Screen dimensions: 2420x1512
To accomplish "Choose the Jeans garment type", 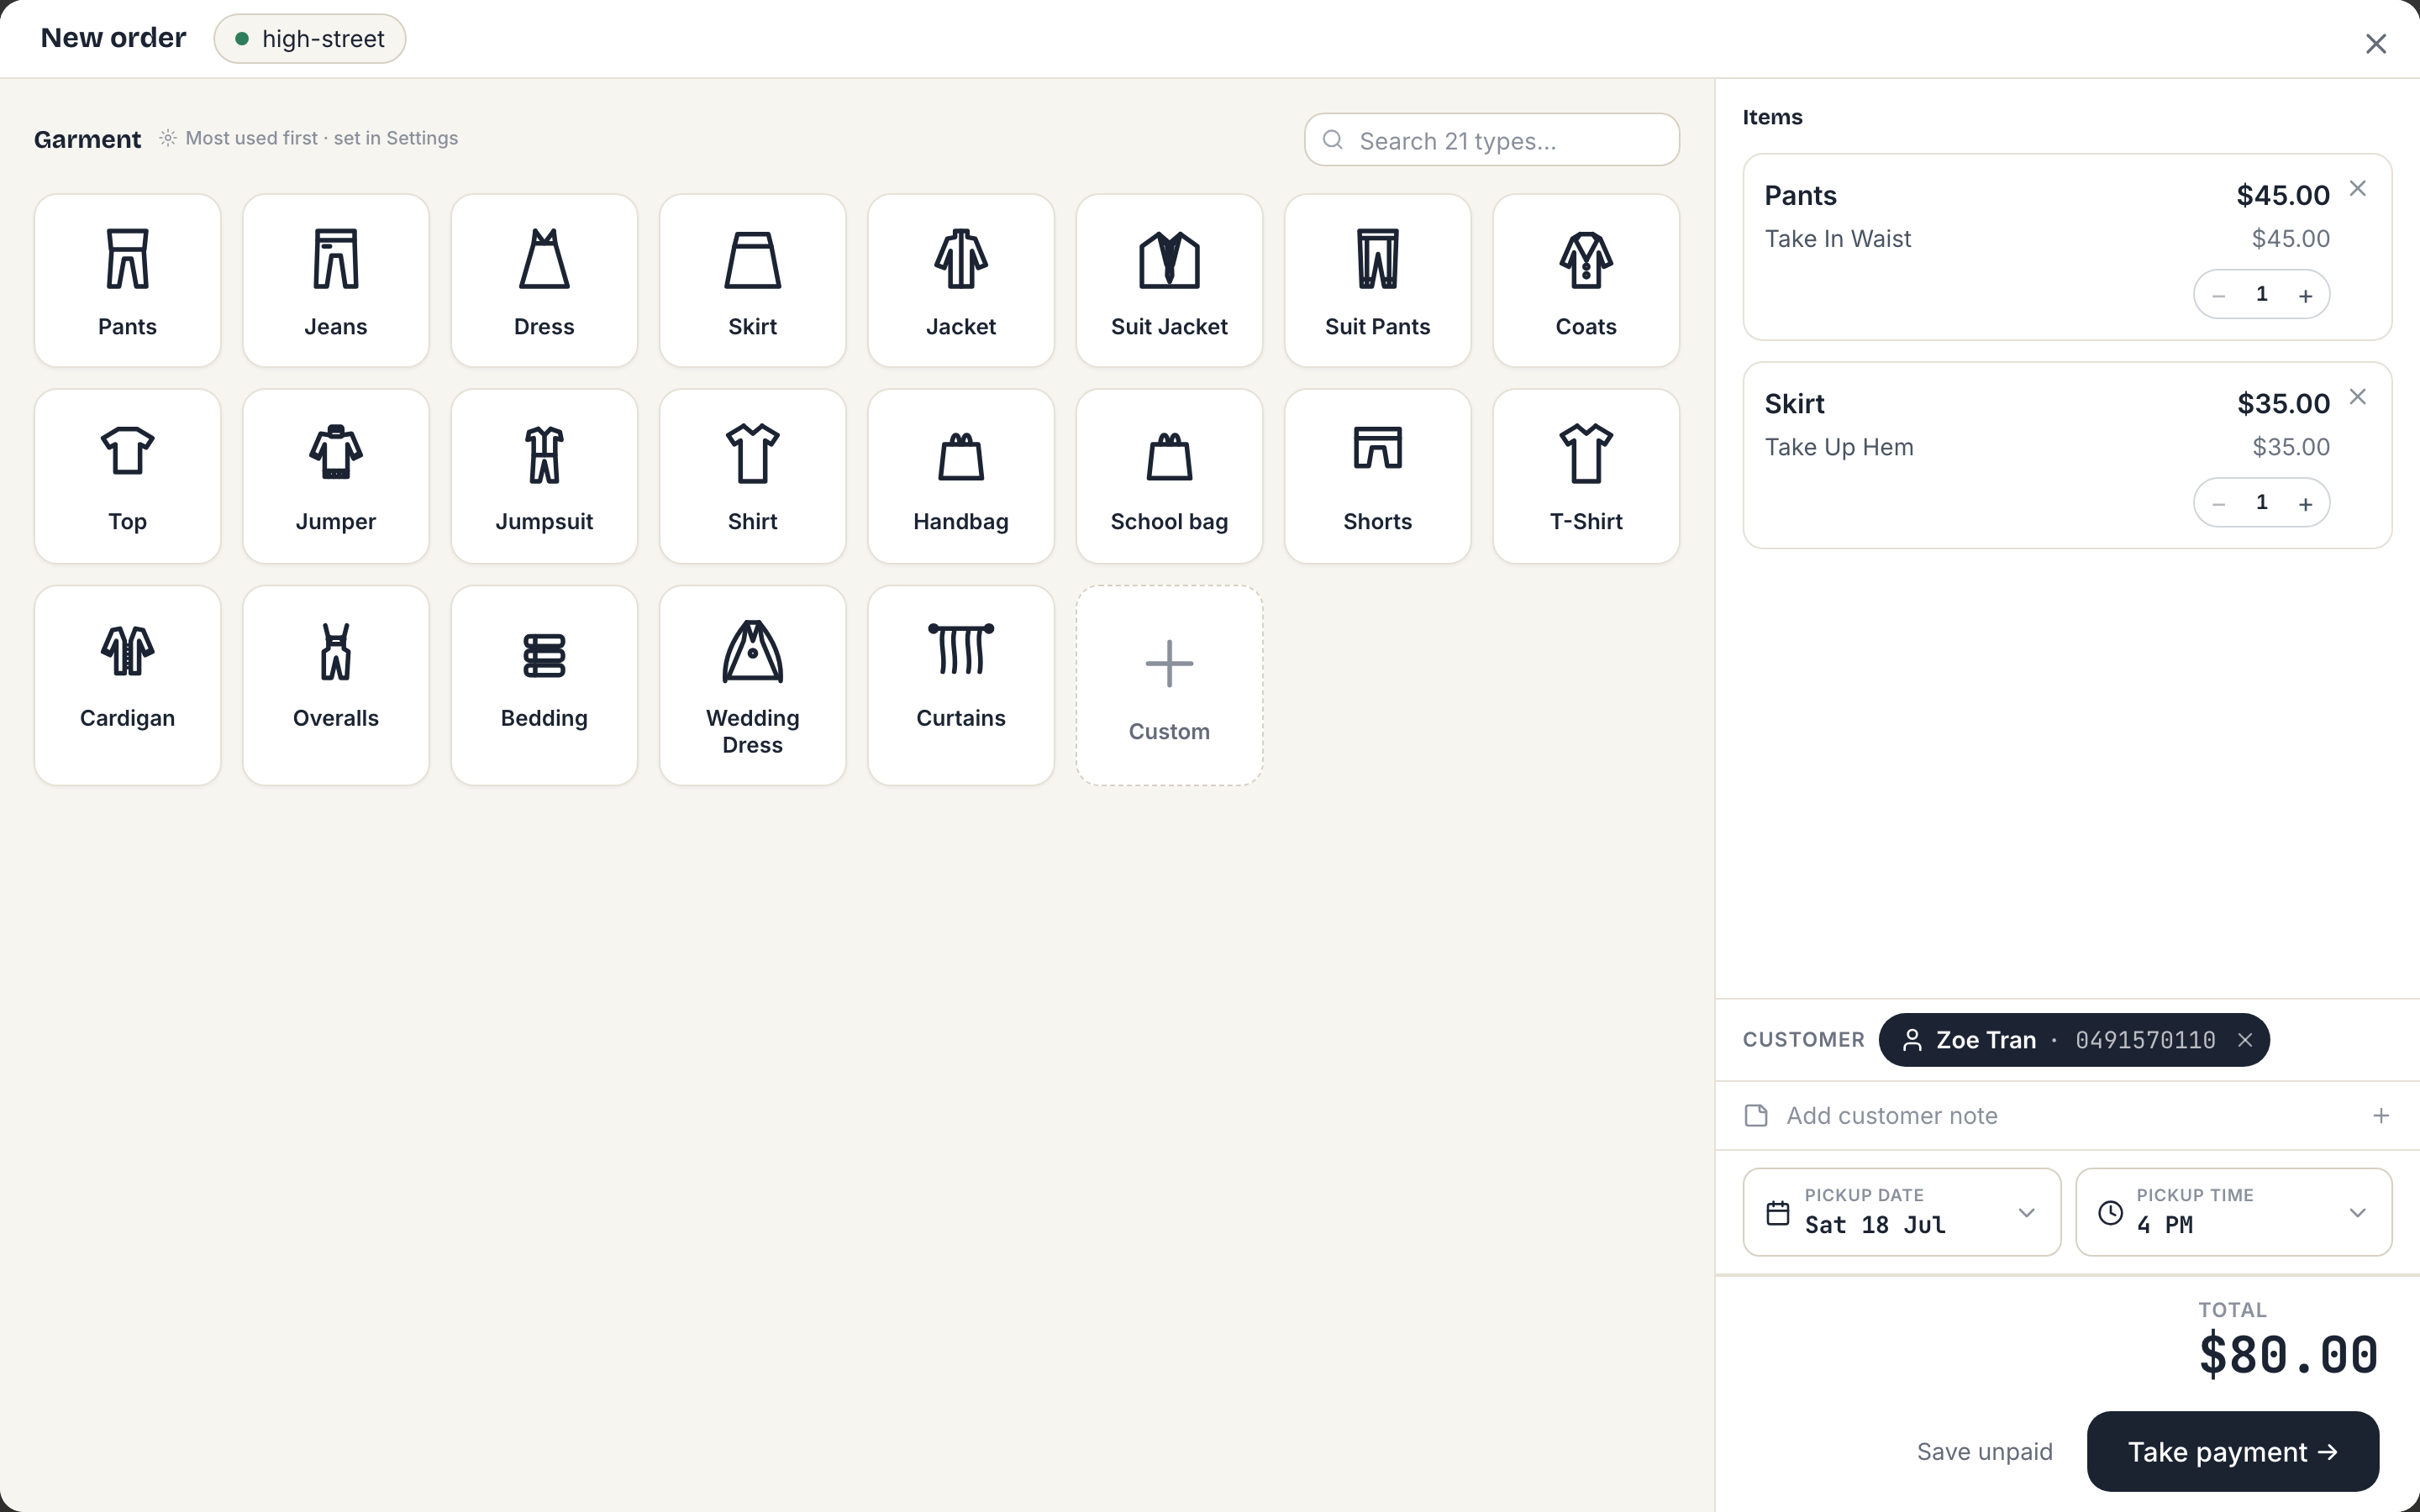I will [x=336, y=280].
